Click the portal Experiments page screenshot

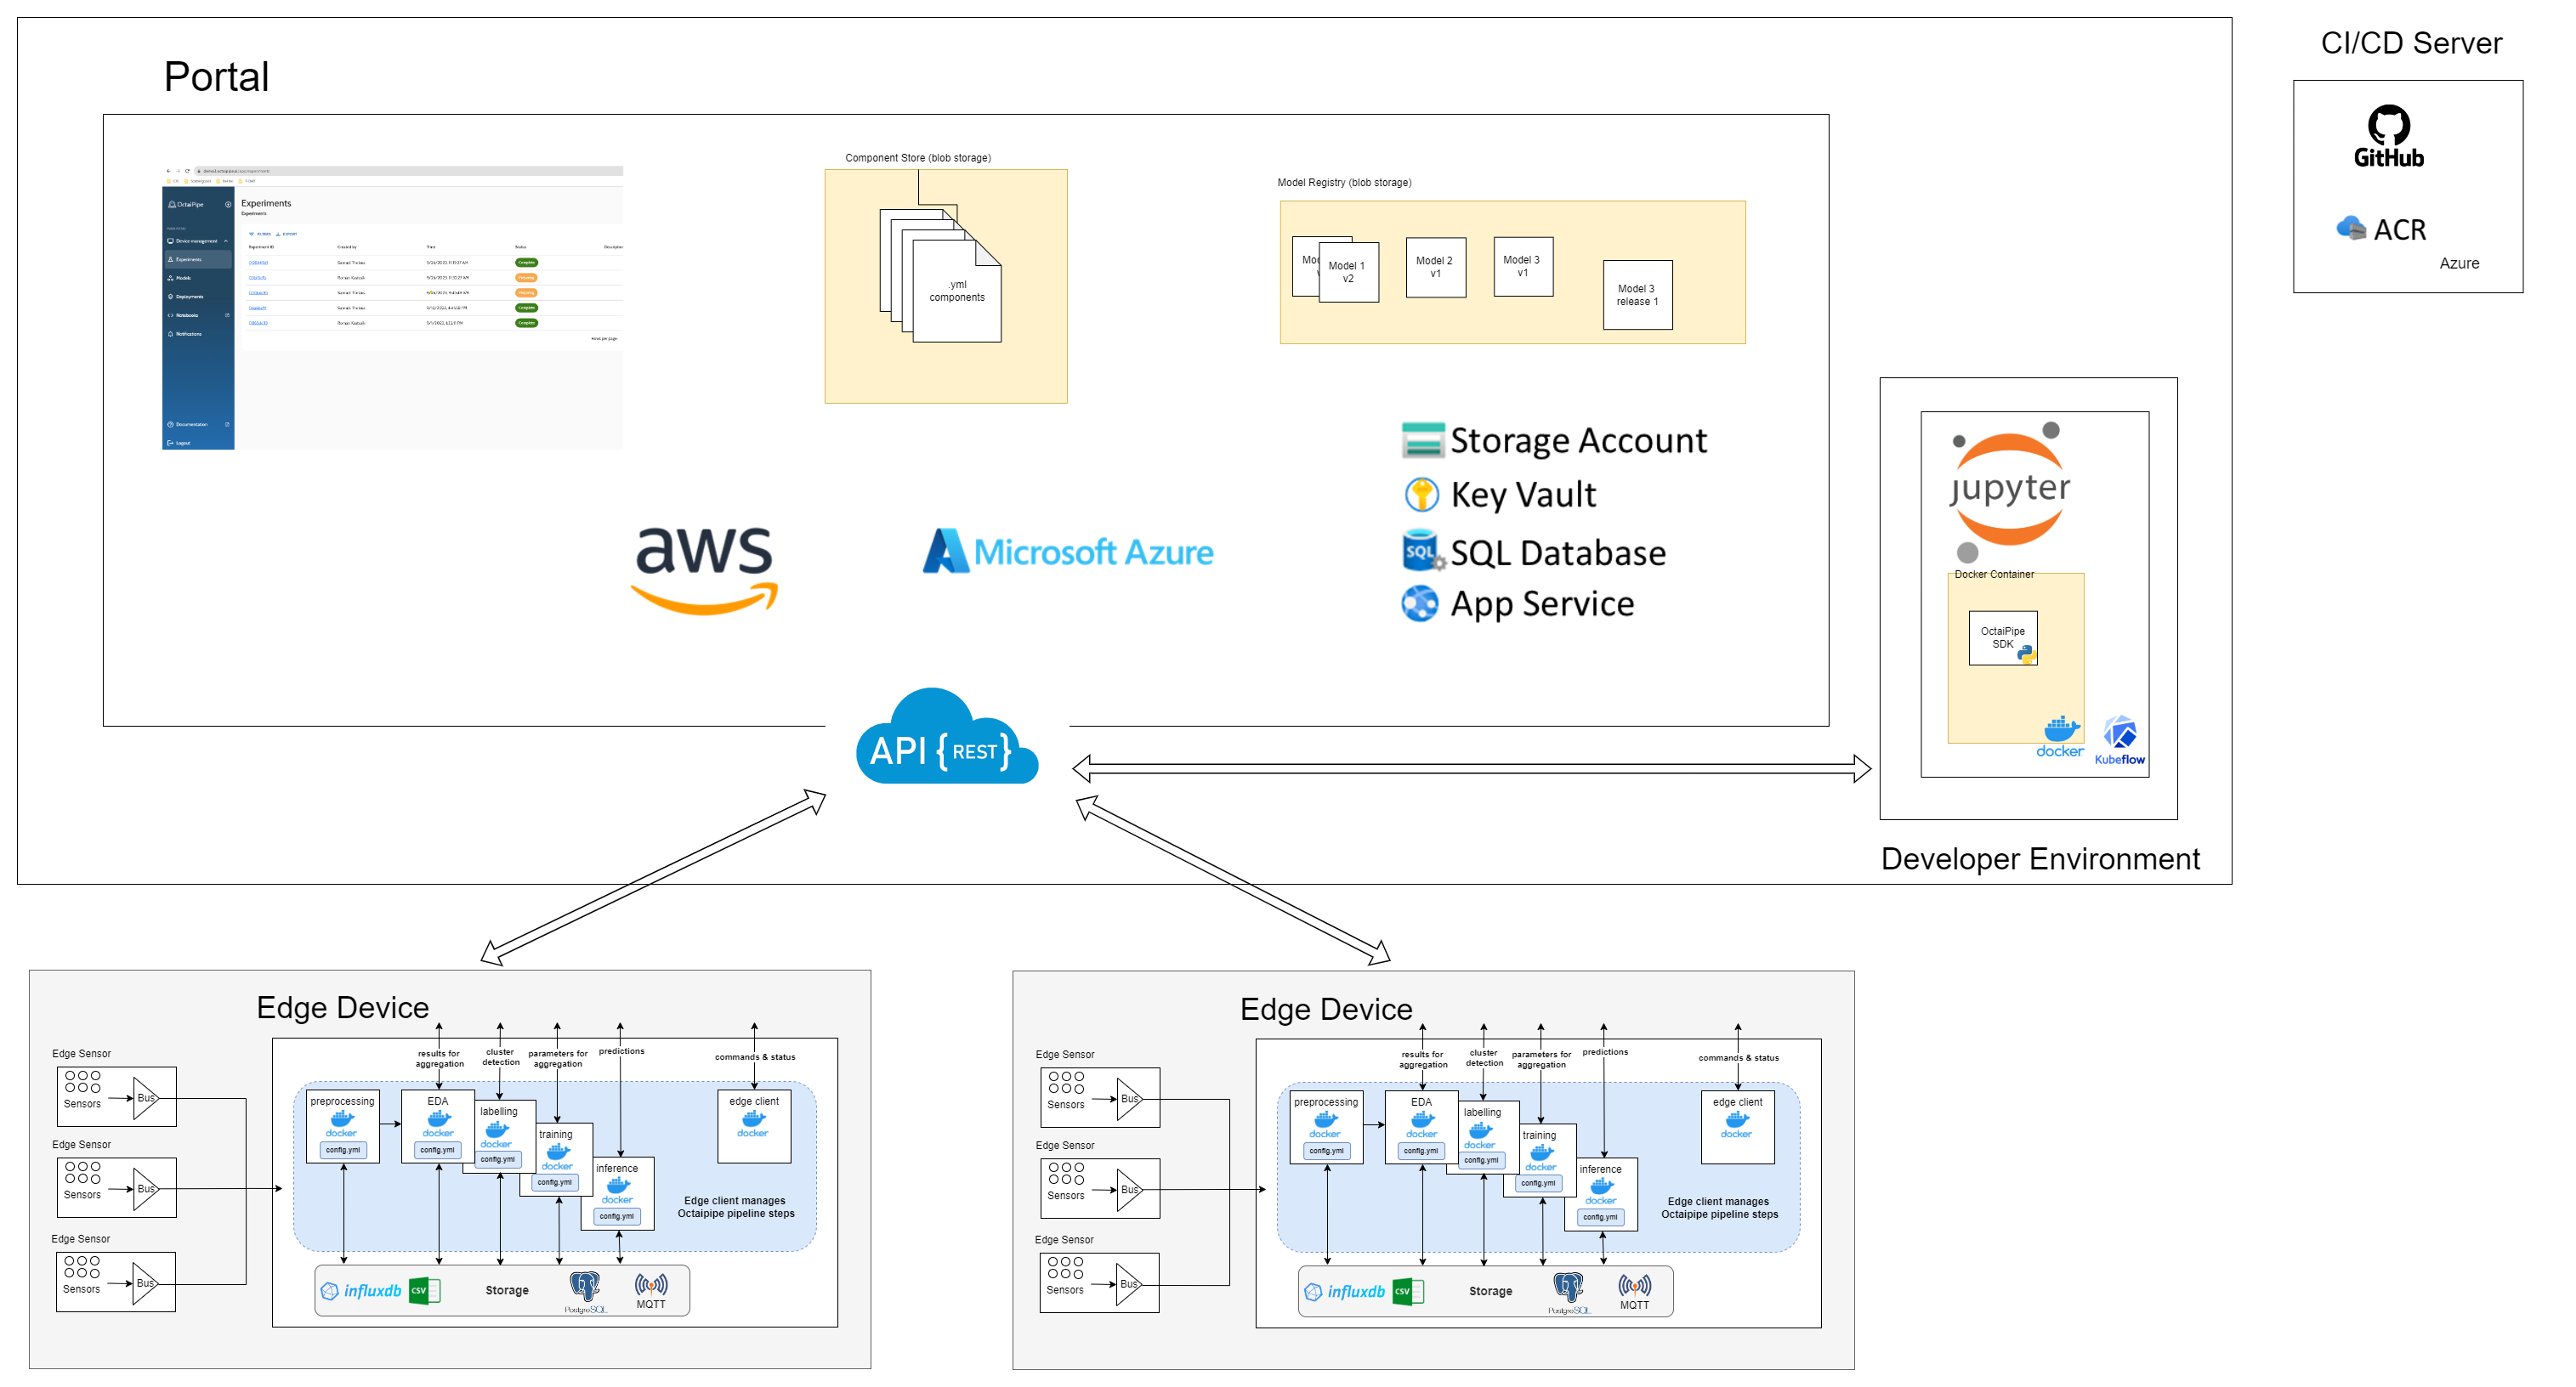click(x=392, y=307)
